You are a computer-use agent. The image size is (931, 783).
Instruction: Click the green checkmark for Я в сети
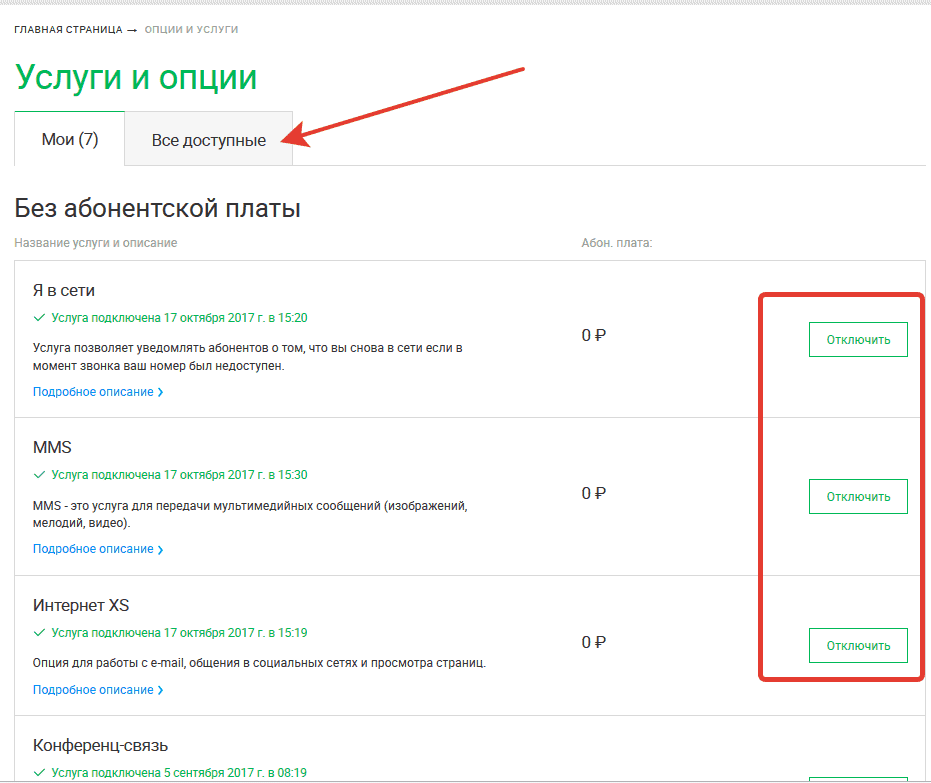click(x=39, y=318)
